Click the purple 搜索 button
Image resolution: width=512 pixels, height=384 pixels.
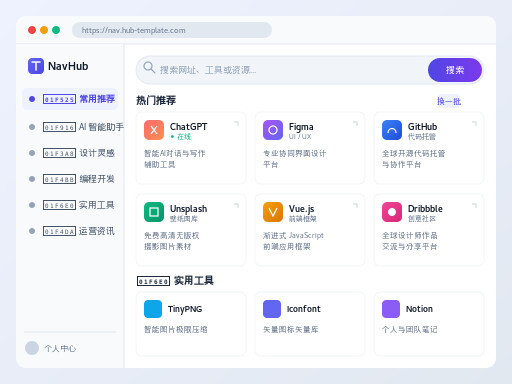[455, 70]
